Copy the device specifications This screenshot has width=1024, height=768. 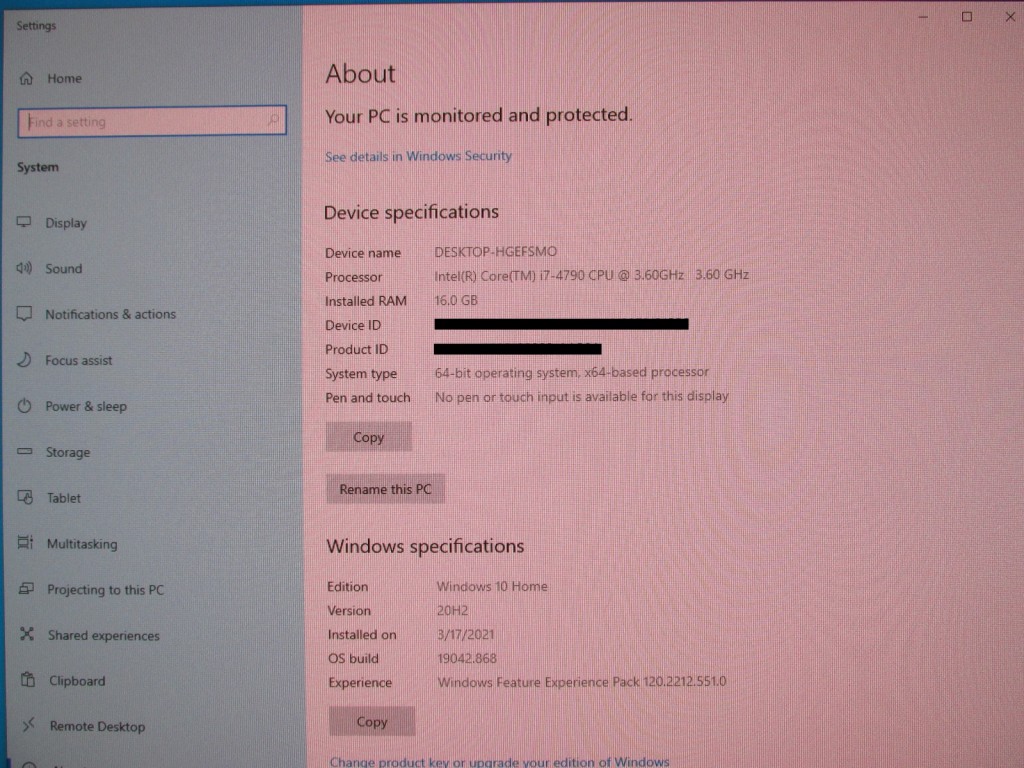click(x=369, y=437)
